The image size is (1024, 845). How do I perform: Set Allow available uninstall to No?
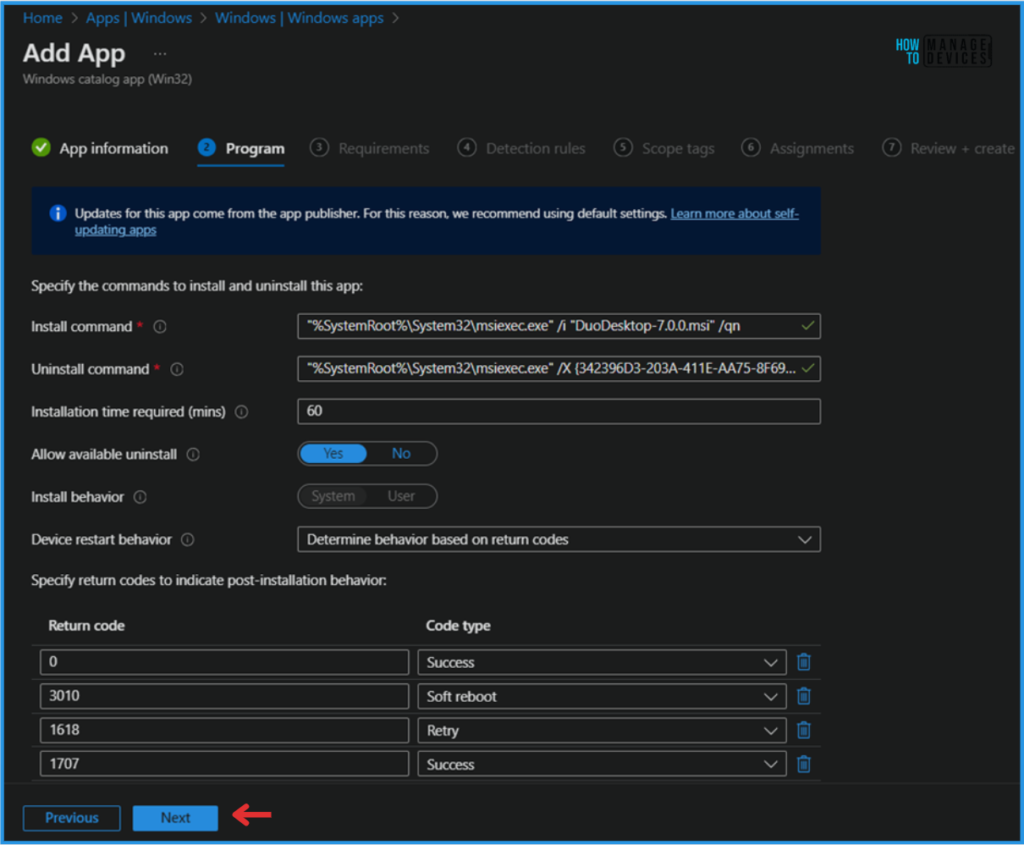click(401, 454)
